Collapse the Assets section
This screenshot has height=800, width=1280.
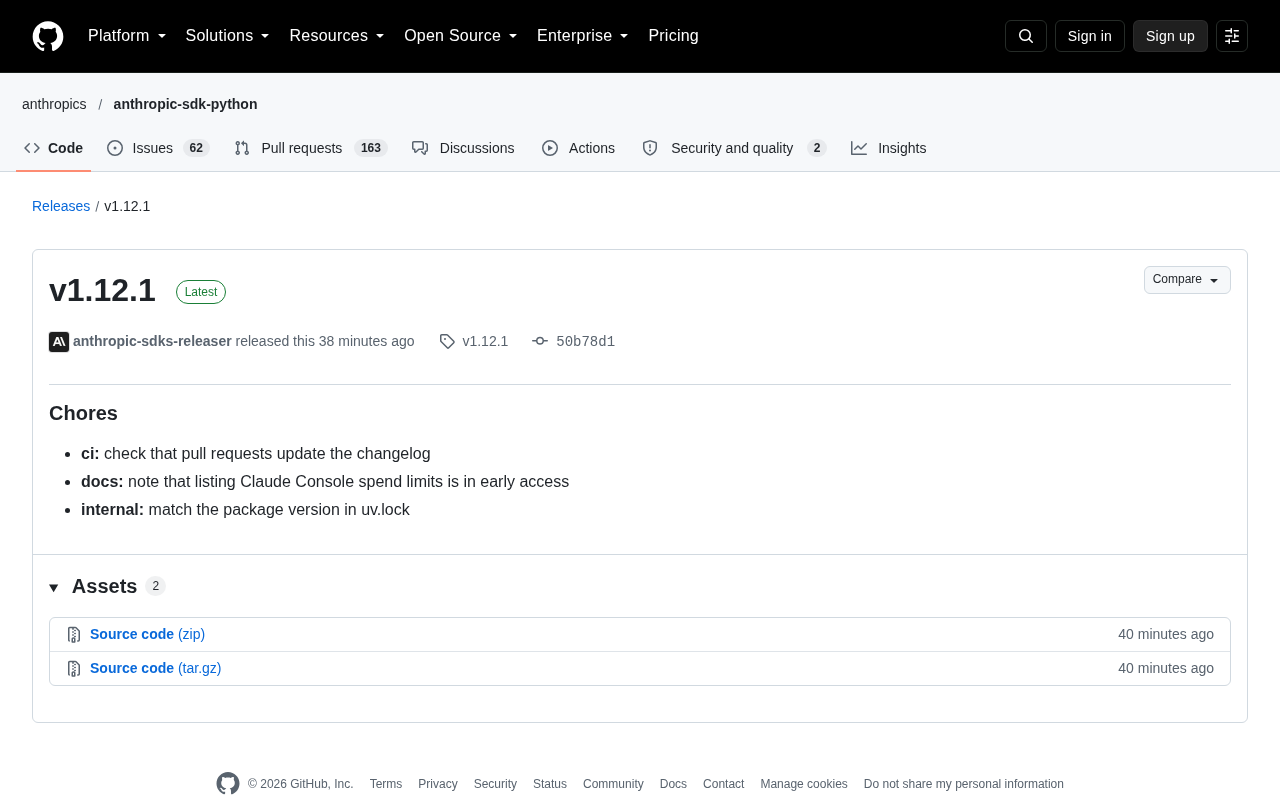tap(54, 588)
